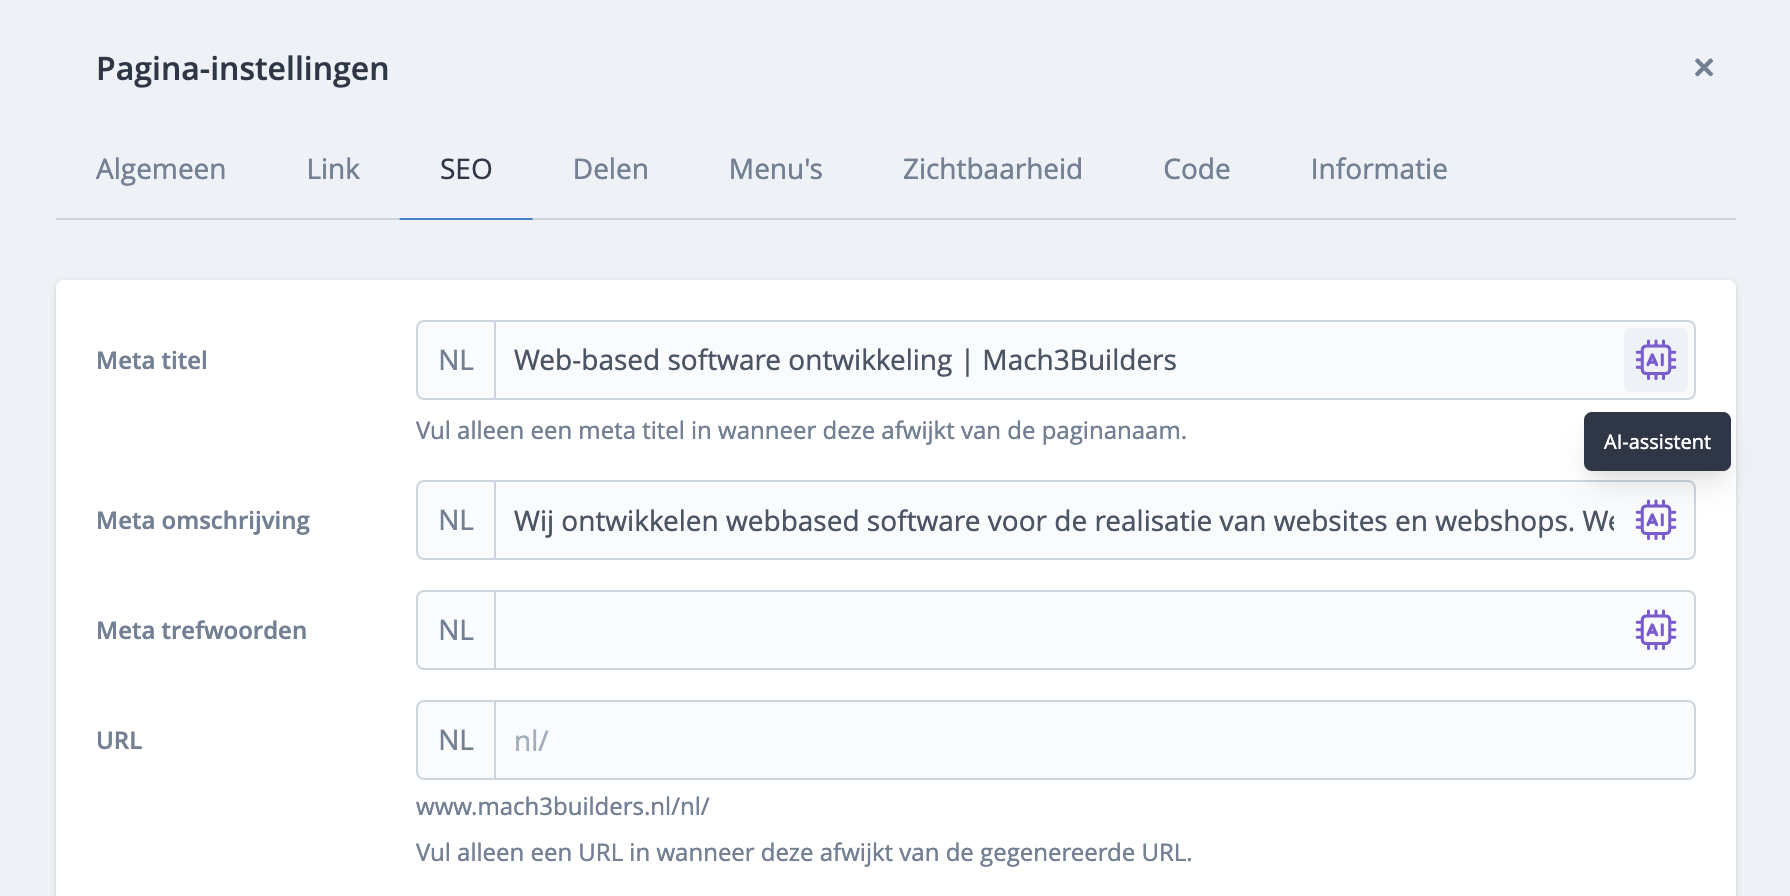Close the Pagina-instellingen dialog

pyautogui.click(x=1703, y=67)
